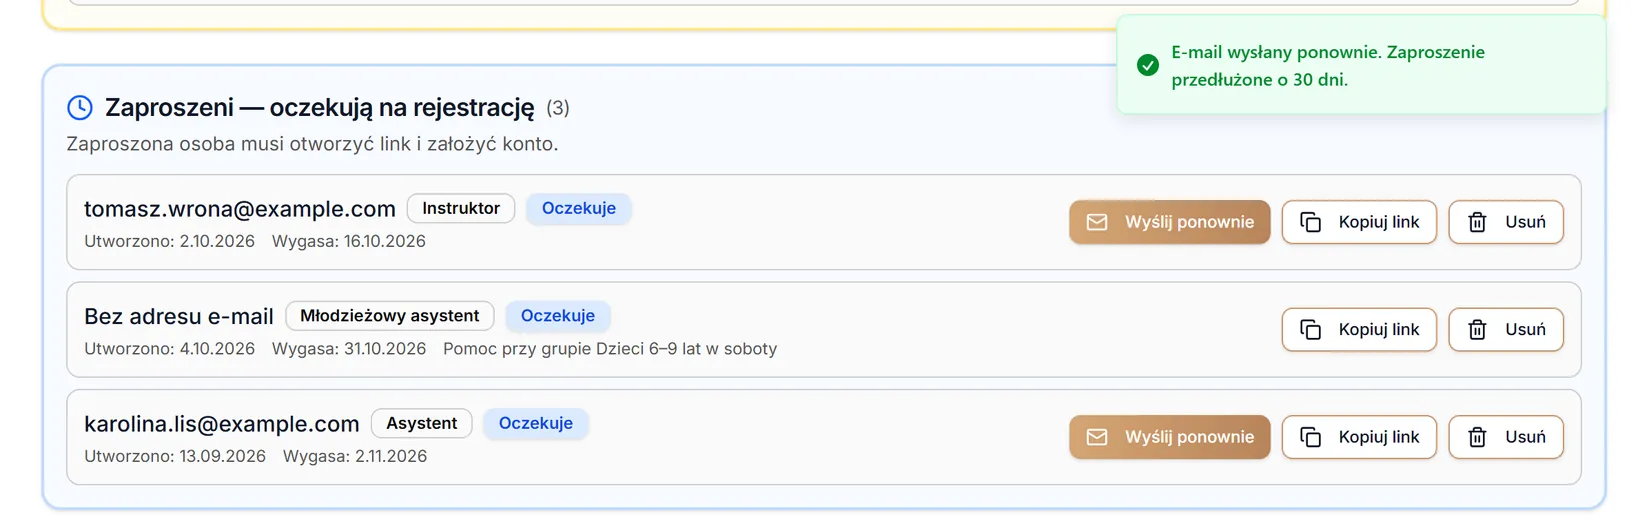Resend invitation to tomasz.wrona@example.com

tap(1170, 222)
